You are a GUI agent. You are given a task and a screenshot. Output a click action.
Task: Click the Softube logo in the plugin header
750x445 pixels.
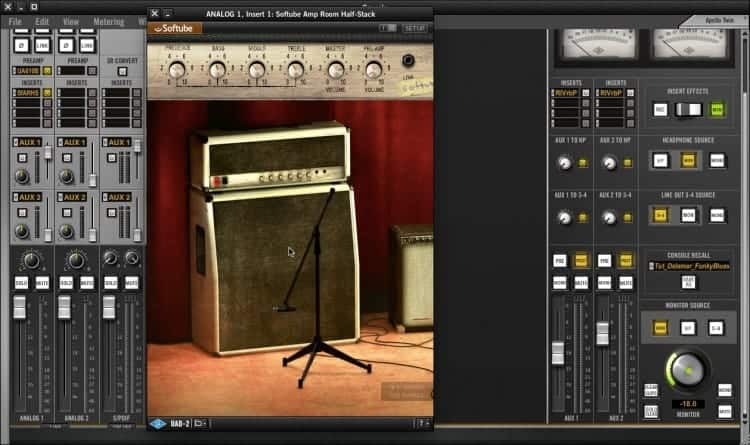pos(174,28)
